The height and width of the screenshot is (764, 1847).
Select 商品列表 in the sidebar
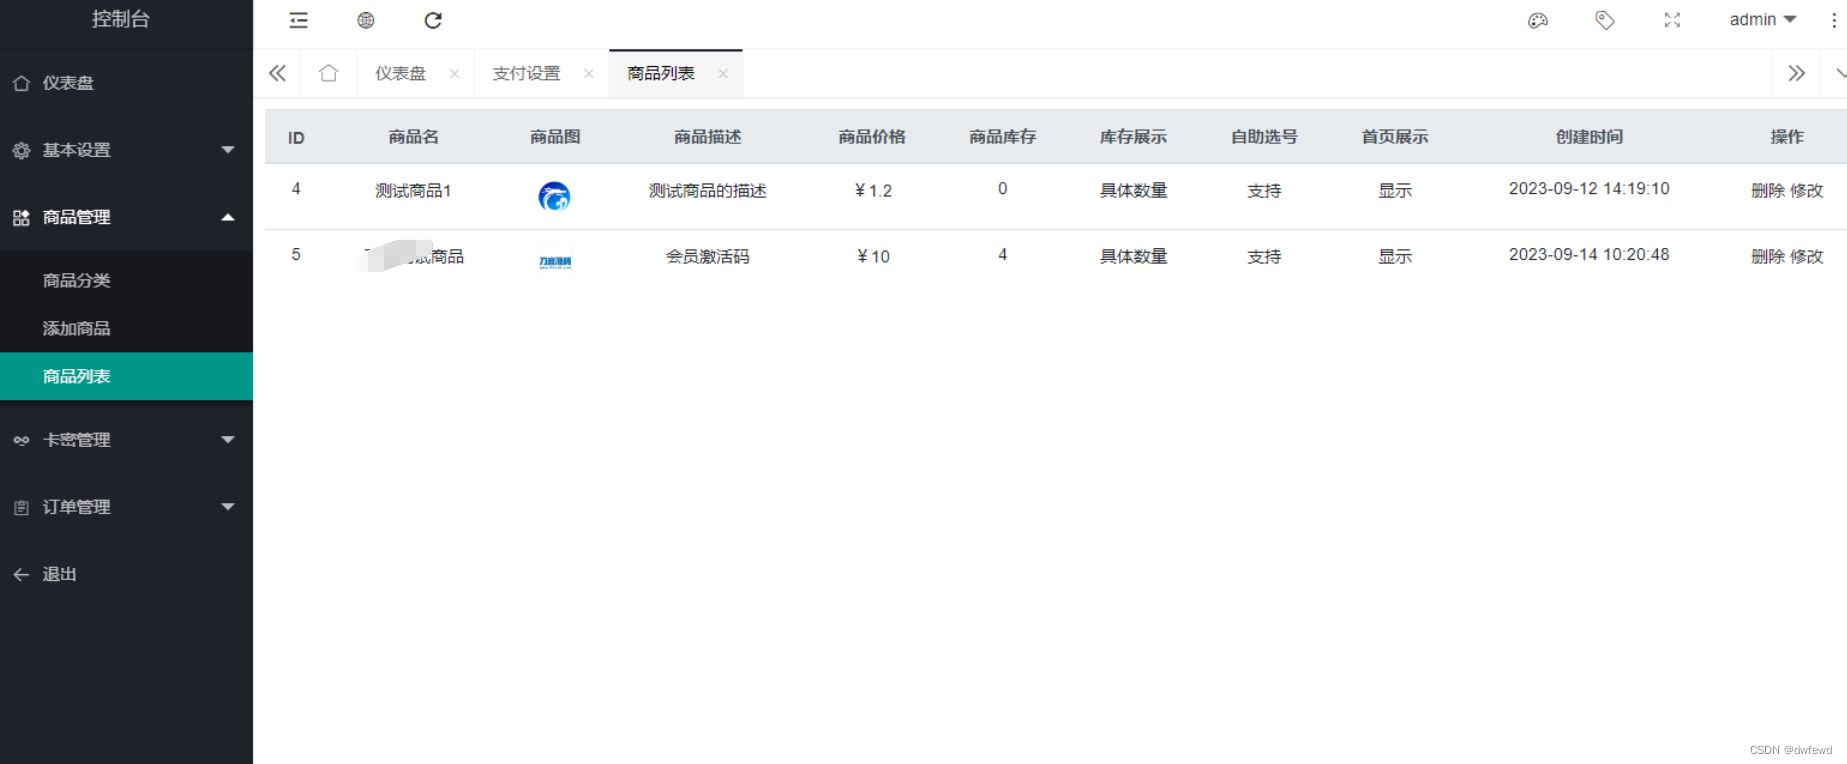126,376
